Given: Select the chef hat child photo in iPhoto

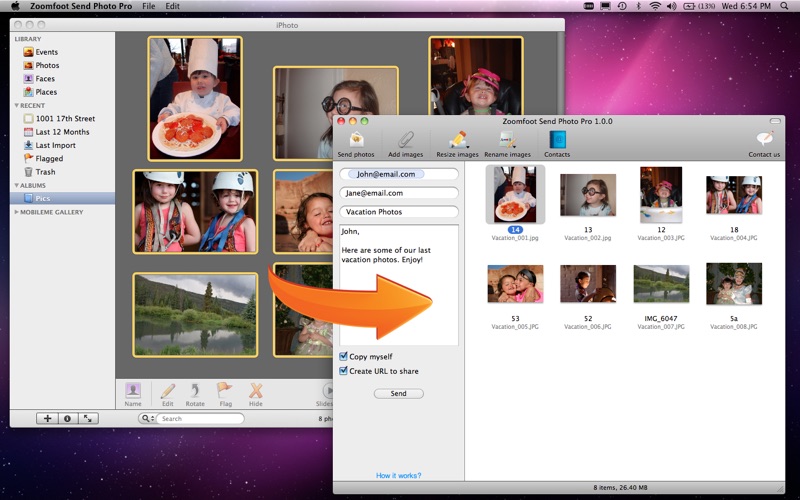Looking at the screenshot, I should (195, 98).
